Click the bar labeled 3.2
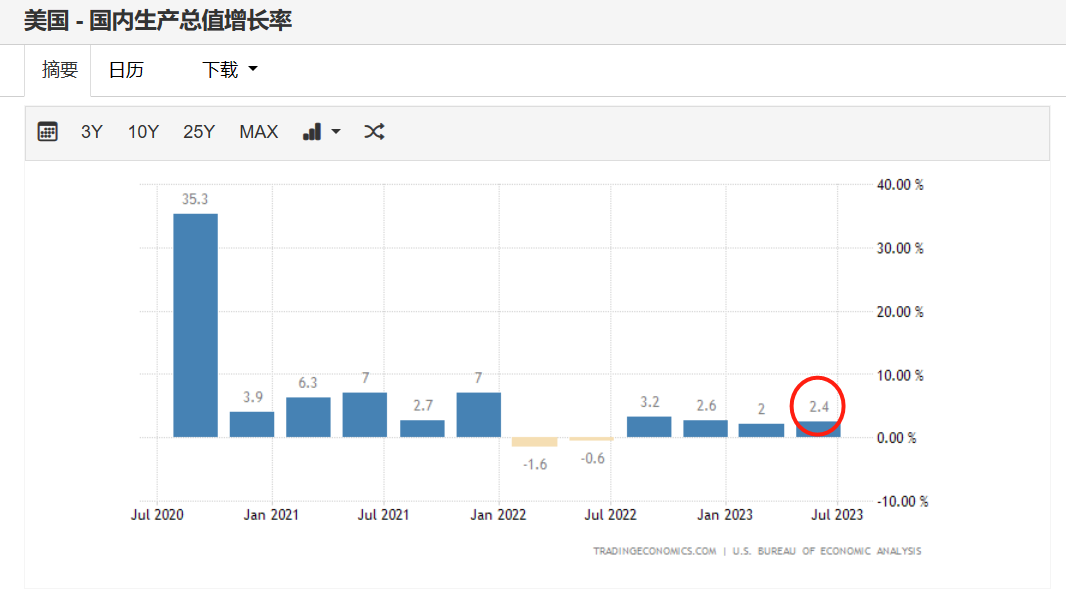The image size is (1066, 610). (x=649, y=427)
